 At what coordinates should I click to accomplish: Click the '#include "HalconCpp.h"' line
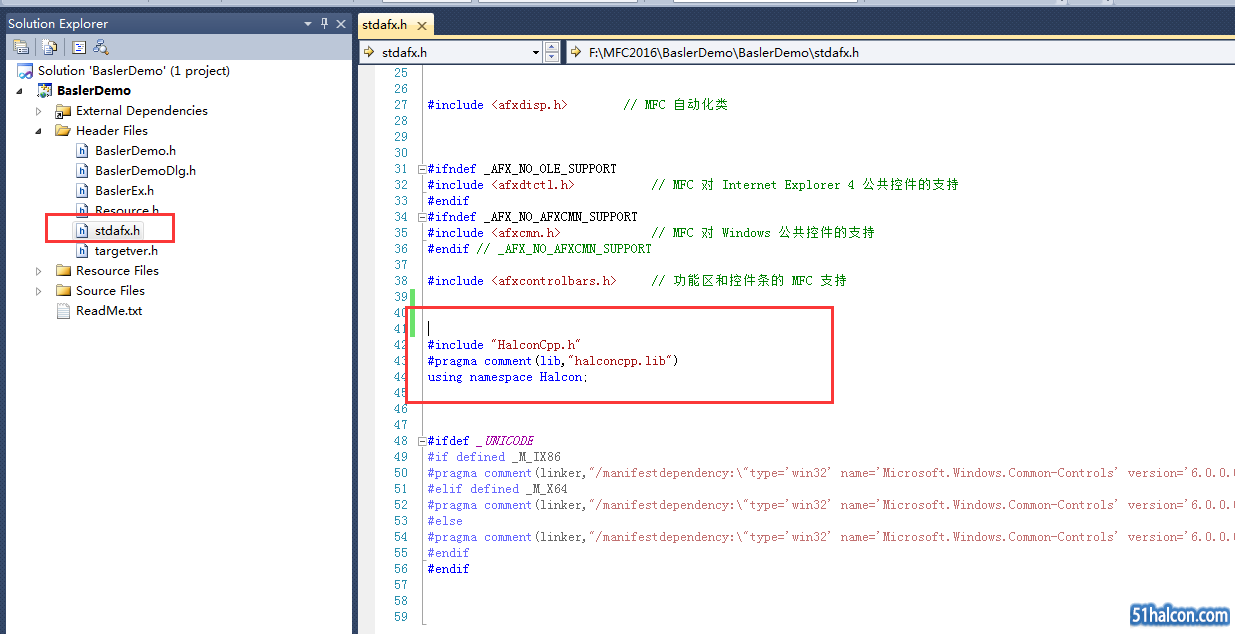point(505,345)
